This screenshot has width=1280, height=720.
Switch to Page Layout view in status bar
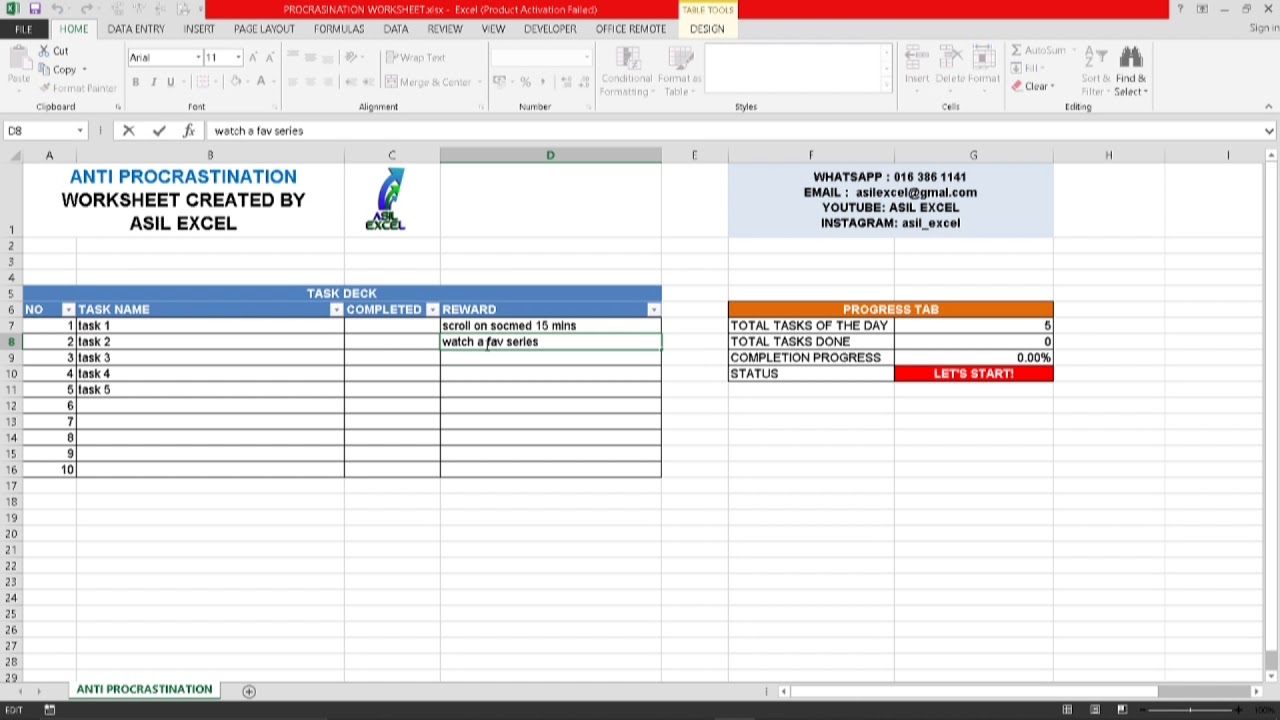1094,710
